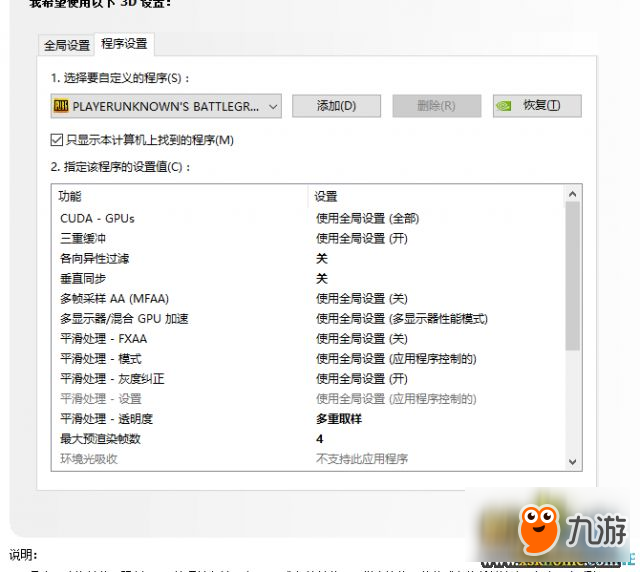Click the 说明: description label
The image size is (640, 572).
click(23, 554)
